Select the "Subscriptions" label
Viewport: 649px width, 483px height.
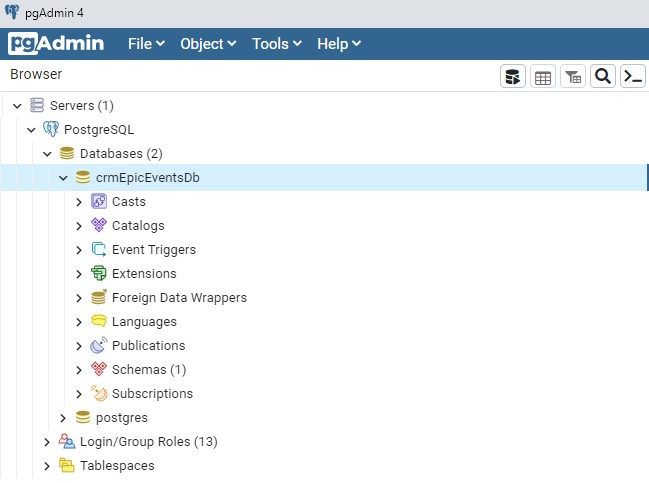[152, 394]
